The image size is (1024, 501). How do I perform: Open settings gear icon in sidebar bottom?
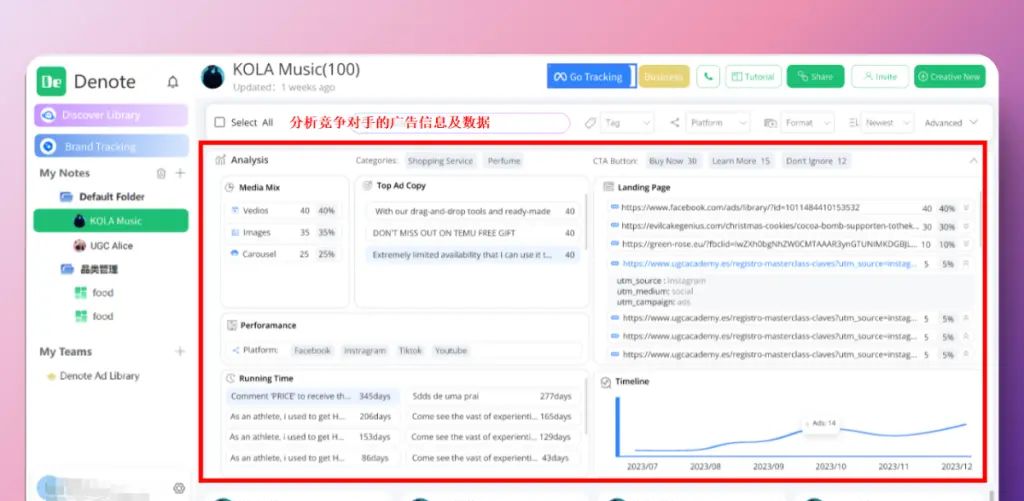click(179, 488)
